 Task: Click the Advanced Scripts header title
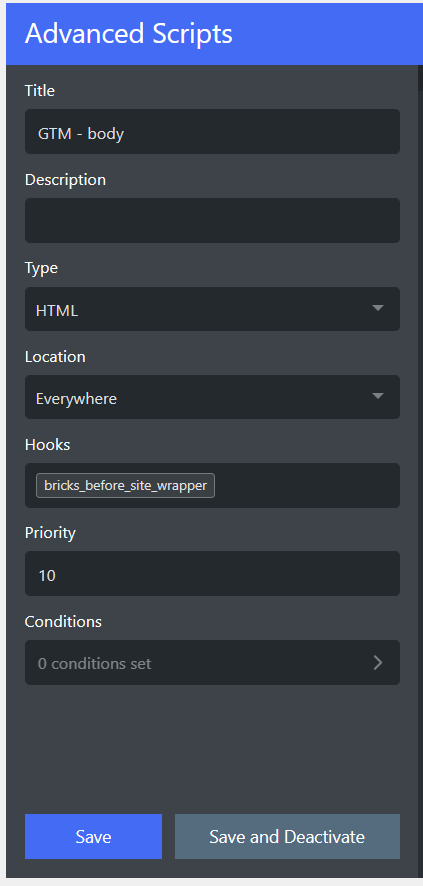coord(129,34)
